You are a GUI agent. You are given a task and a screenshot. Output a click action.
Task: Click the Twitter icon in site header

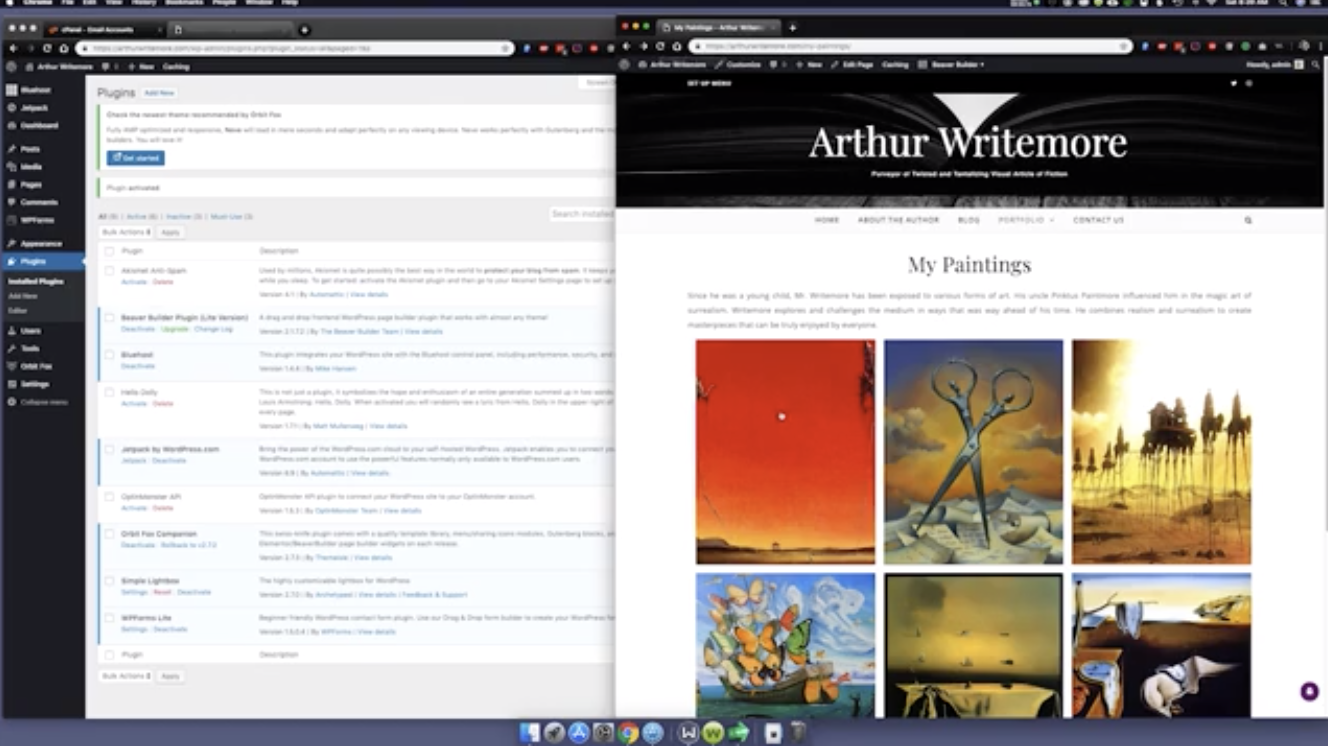[x=1233, y=83]
